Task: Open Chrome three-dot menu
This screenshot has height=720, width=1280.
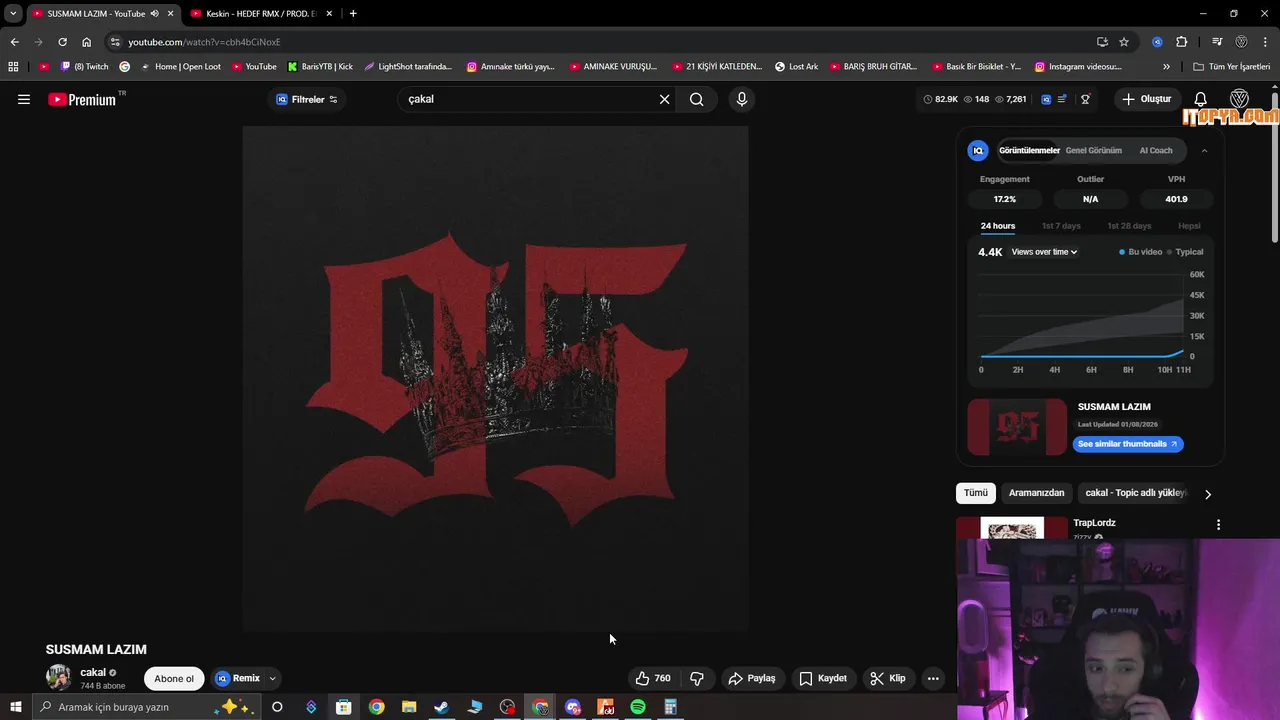Action: click(x=1266, y=42)
